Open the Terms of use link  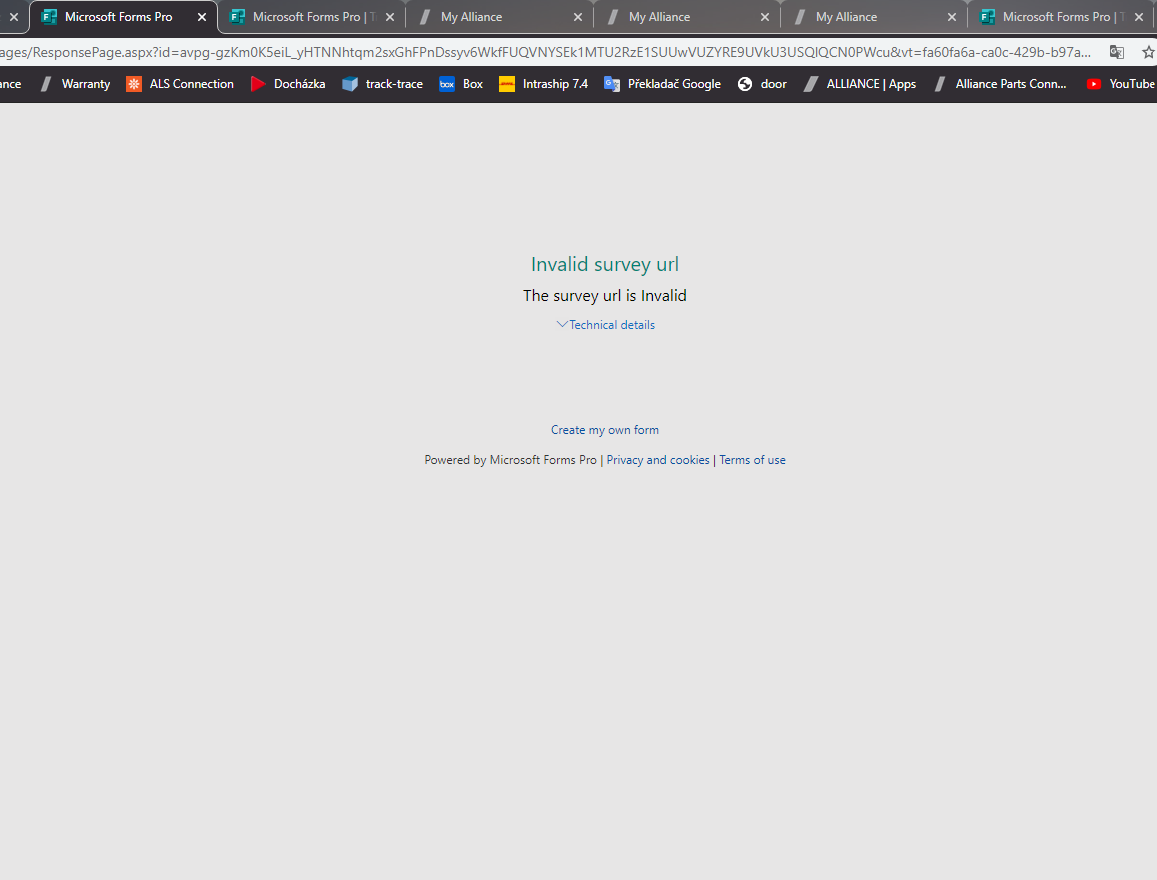753,460
